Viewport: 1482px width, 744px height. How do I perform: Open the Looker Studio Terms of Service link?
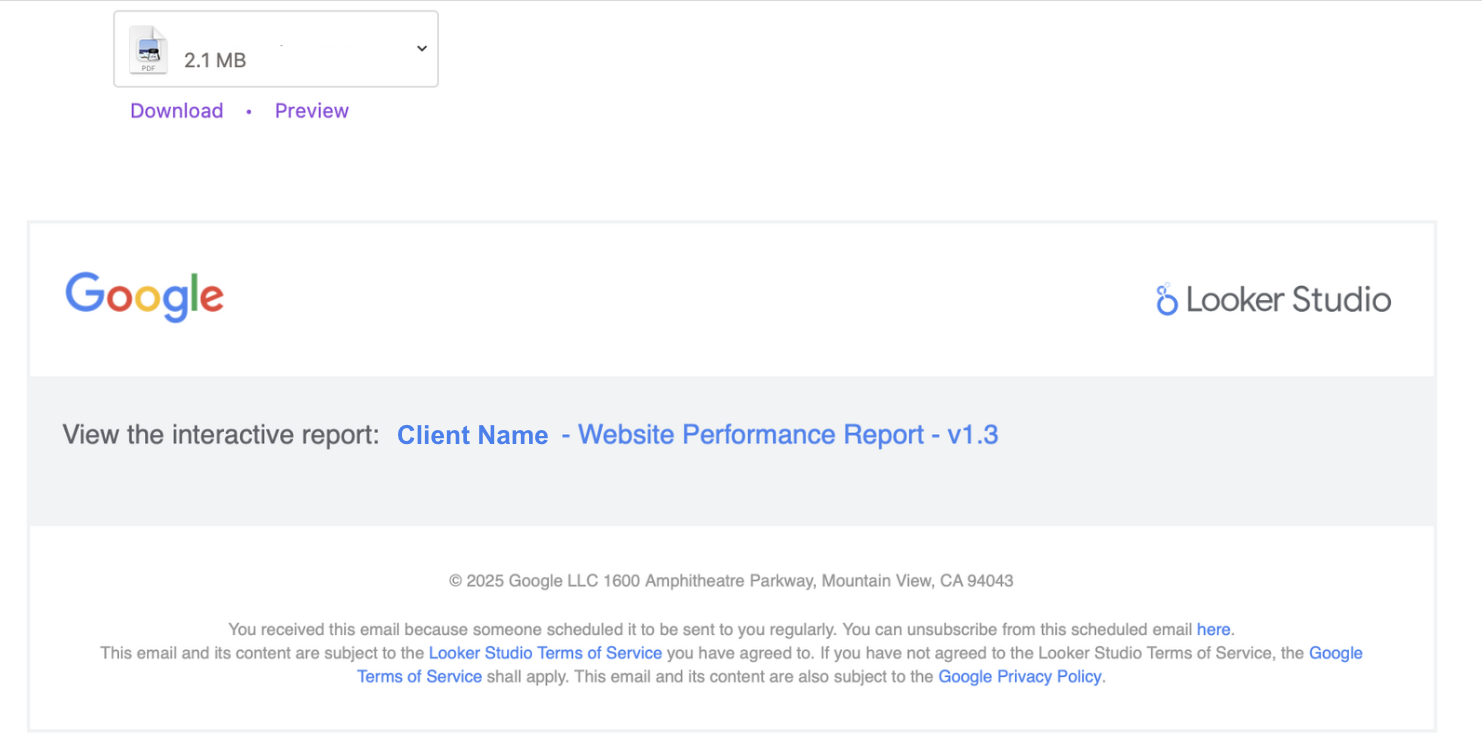[545, 653]
